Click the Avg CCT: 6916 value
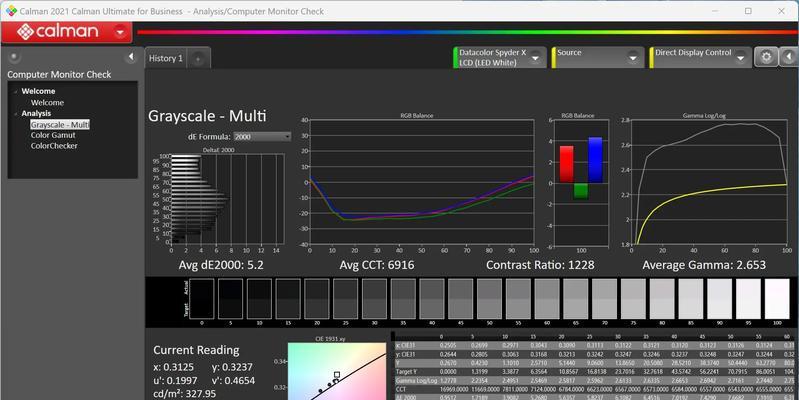This screenshot has width=799, height=400. (x=377, y=265)
